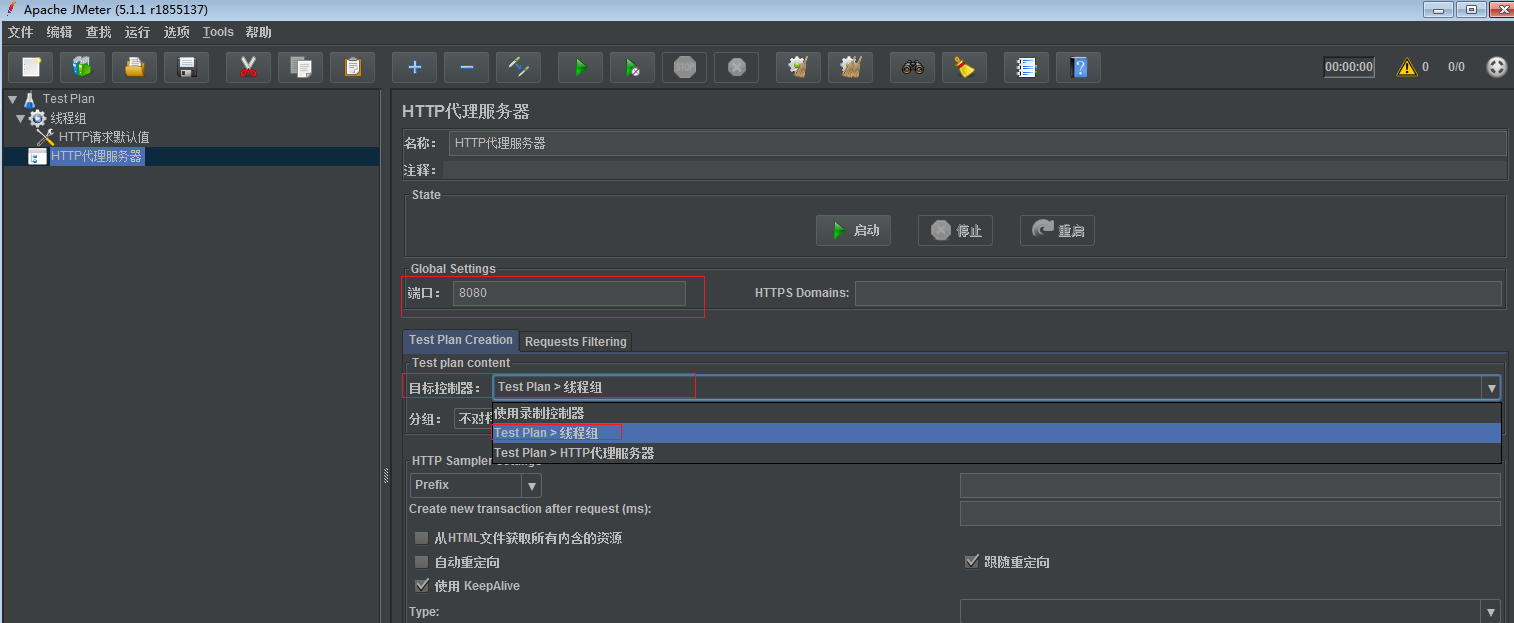Copy the selected element via toolbar icon
1514x623 pixels.
[x=301, y=67]
